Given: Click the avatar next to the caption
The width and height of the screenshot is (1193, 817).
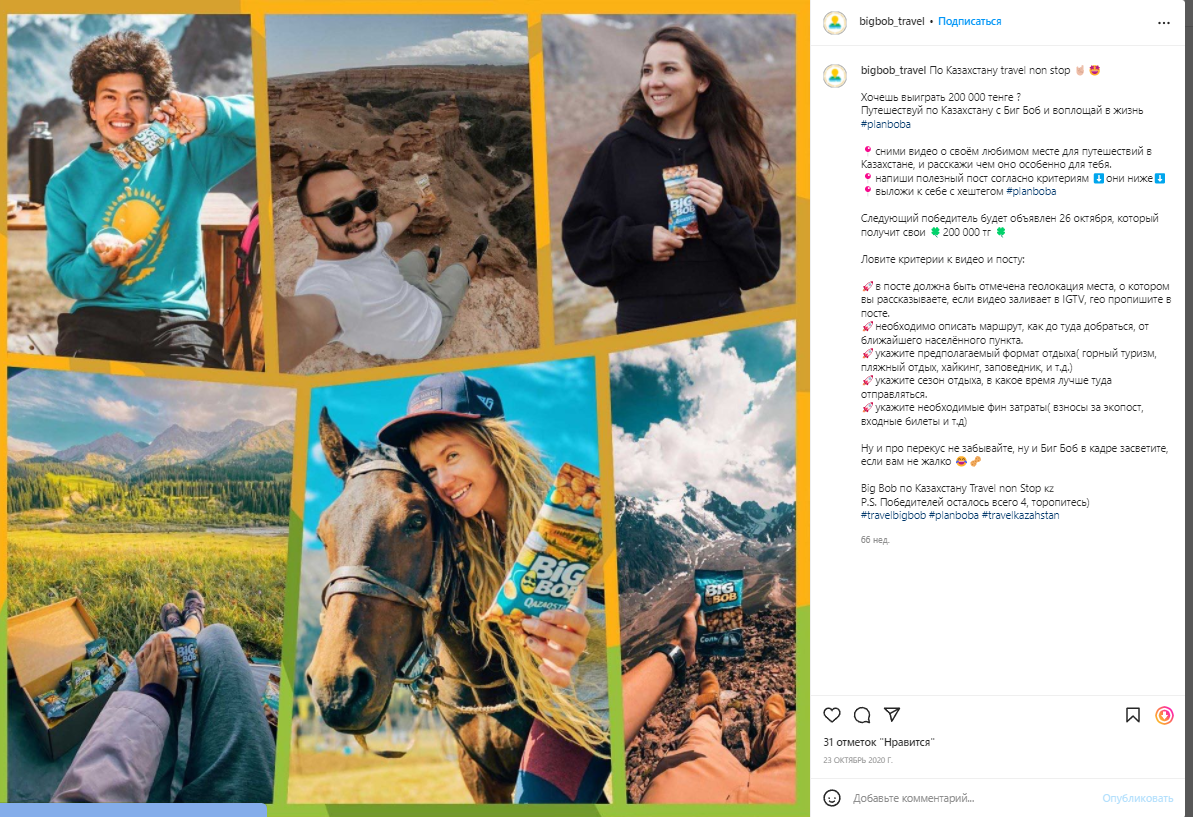Looking at the screenshot, I should [x=835, y=75].
